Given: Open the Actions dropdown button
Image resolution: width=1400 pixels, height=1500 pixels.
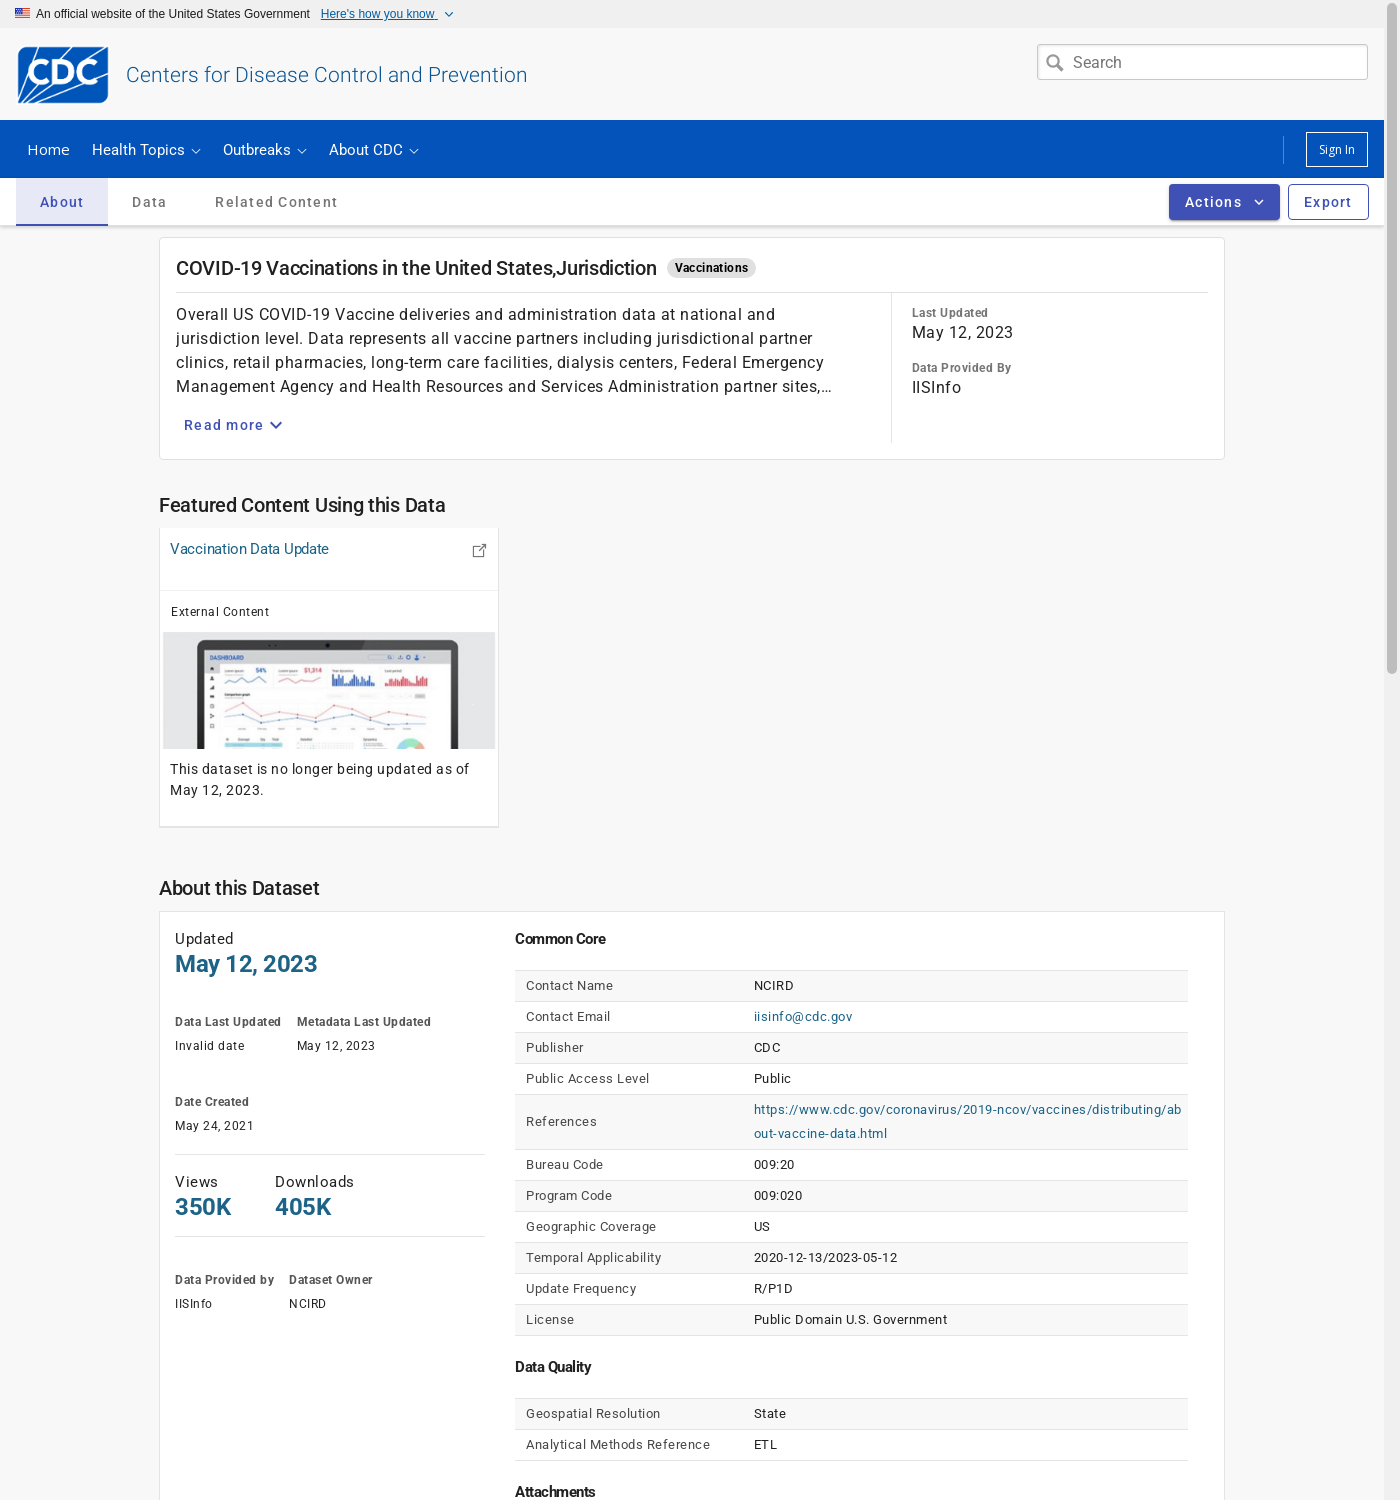Looking at the screenshot, I should [1223, 202].
